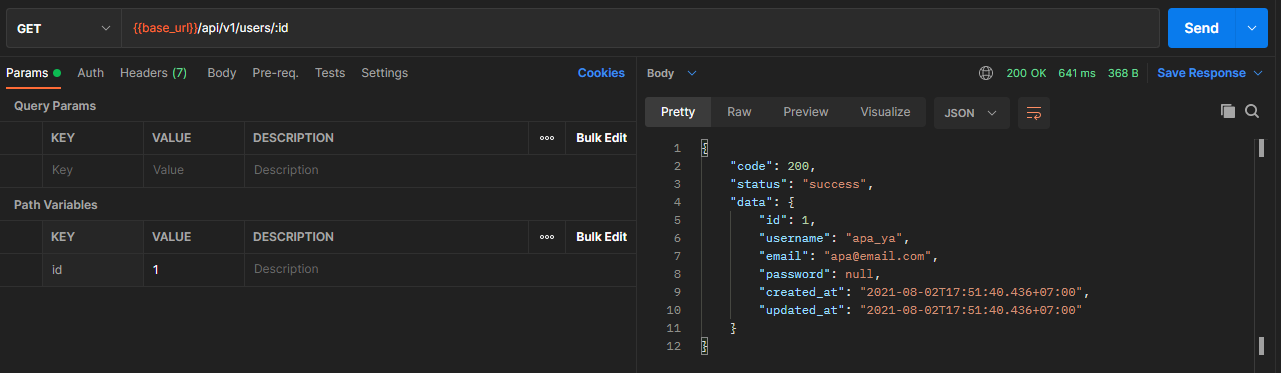Click the wrap lines icon
Viewport: 1281px width, 373px height.
pos(1034,112)
